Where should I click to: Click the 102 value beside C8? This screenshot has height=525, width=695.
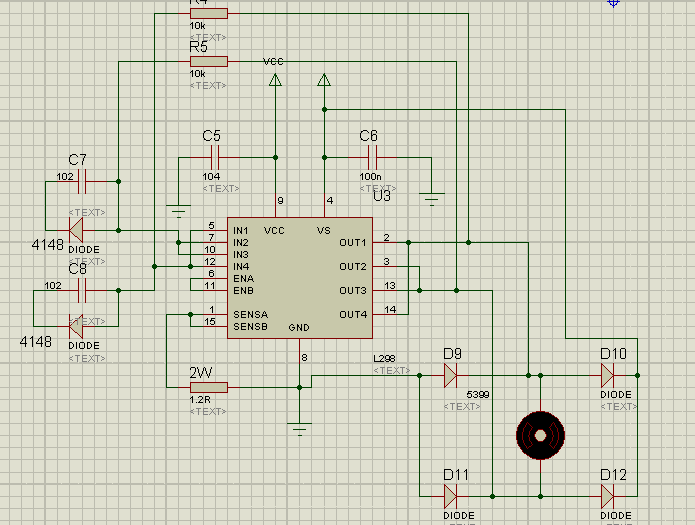coord(53,286)
